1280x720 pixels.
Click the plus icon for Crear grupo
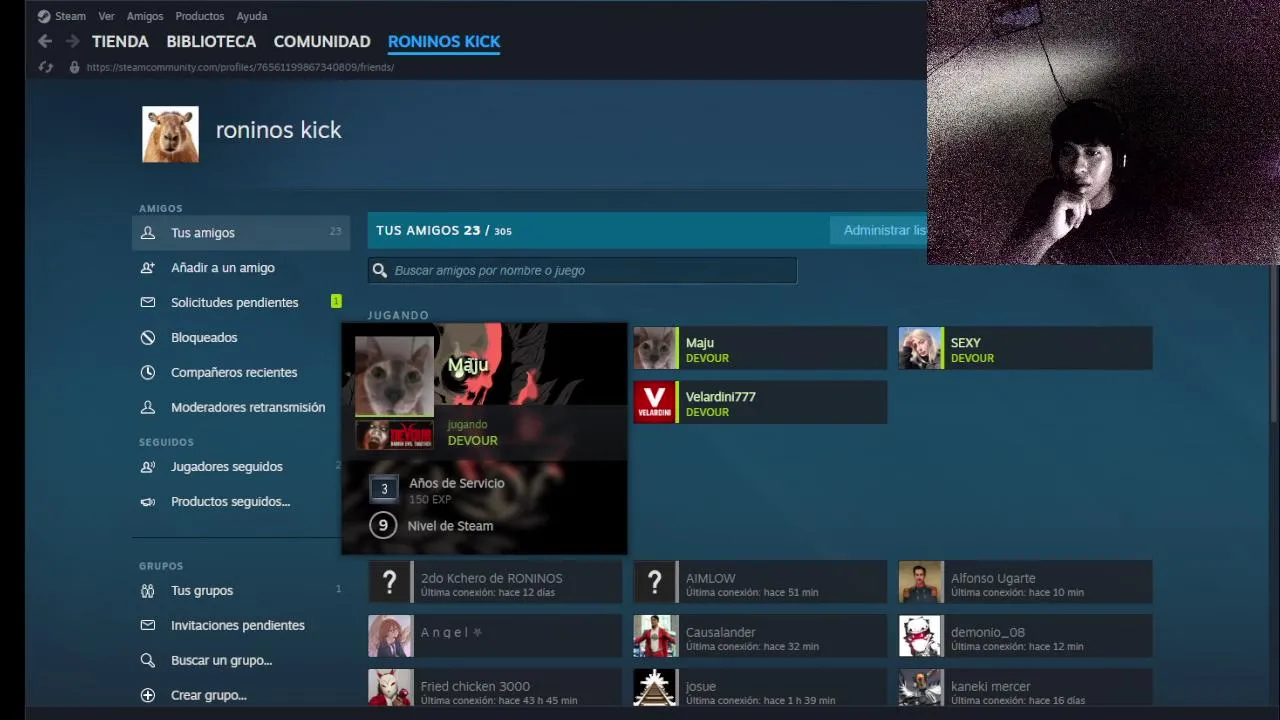pos(148,695)
